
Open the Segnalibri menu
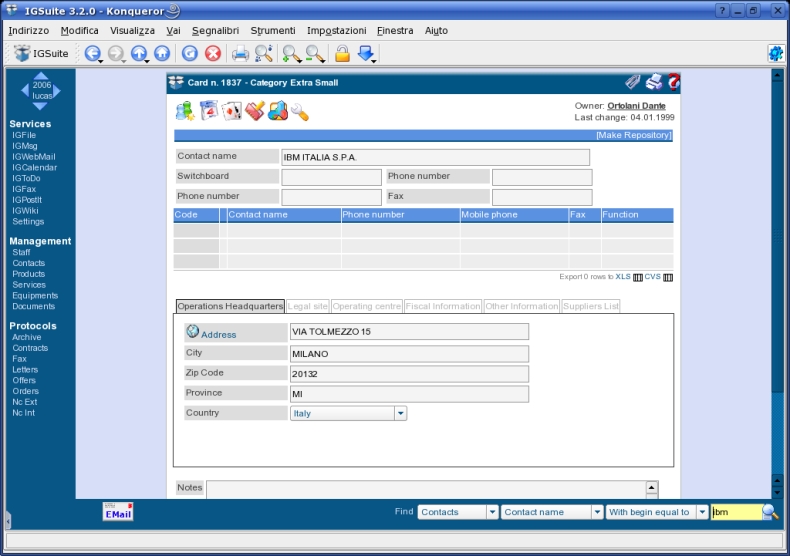(215, 31)
